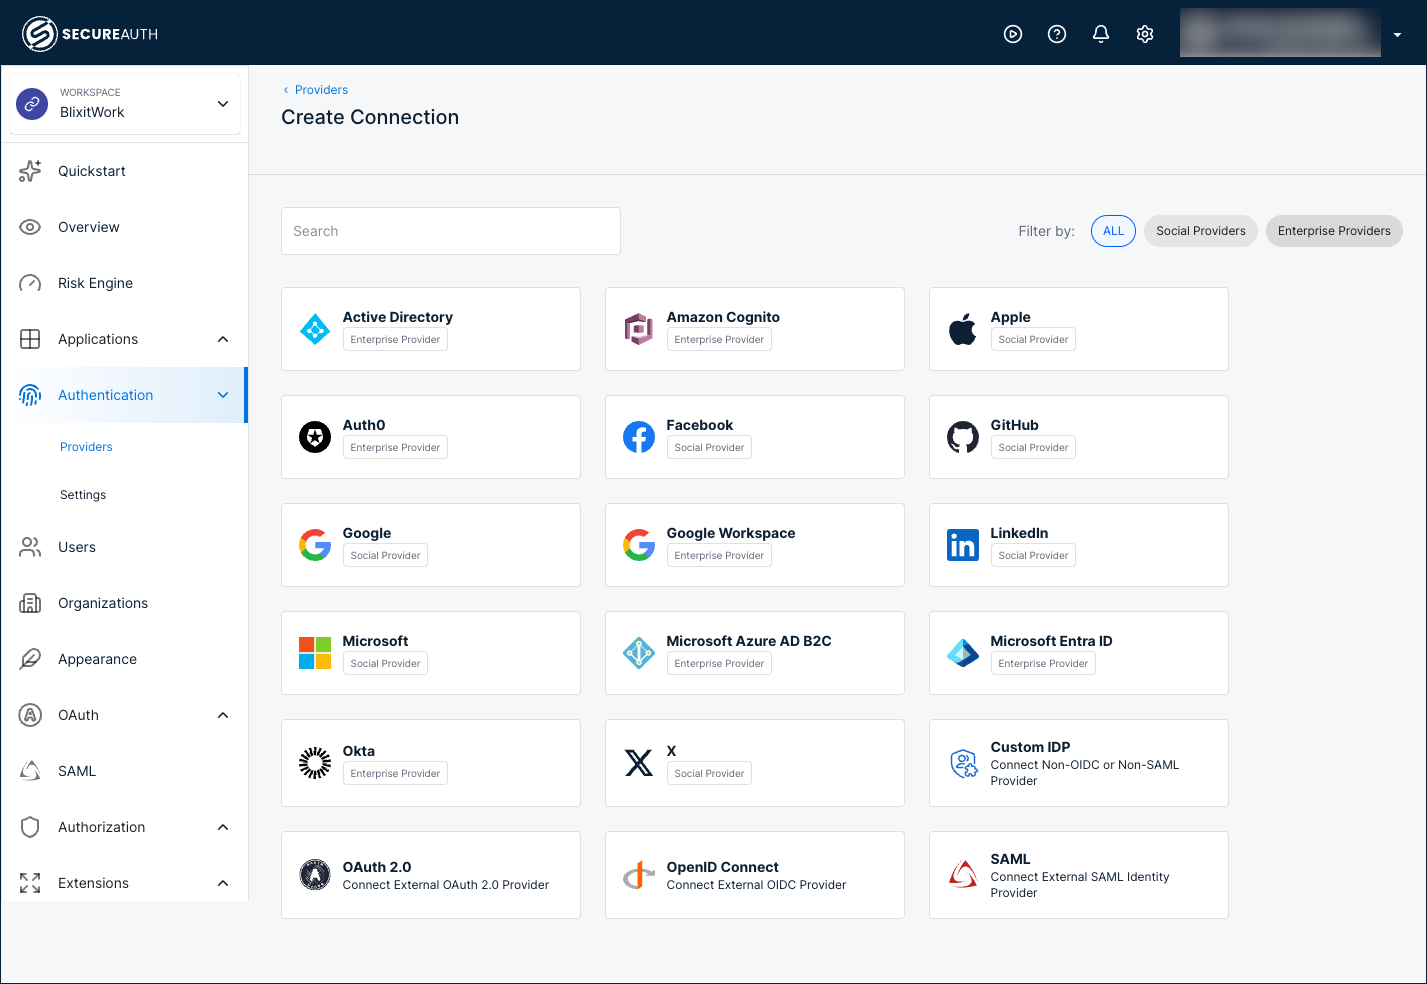This screenshot has height=984, width=1427.
Task: Open the settings gear icon
Action: coord(1145,34)
